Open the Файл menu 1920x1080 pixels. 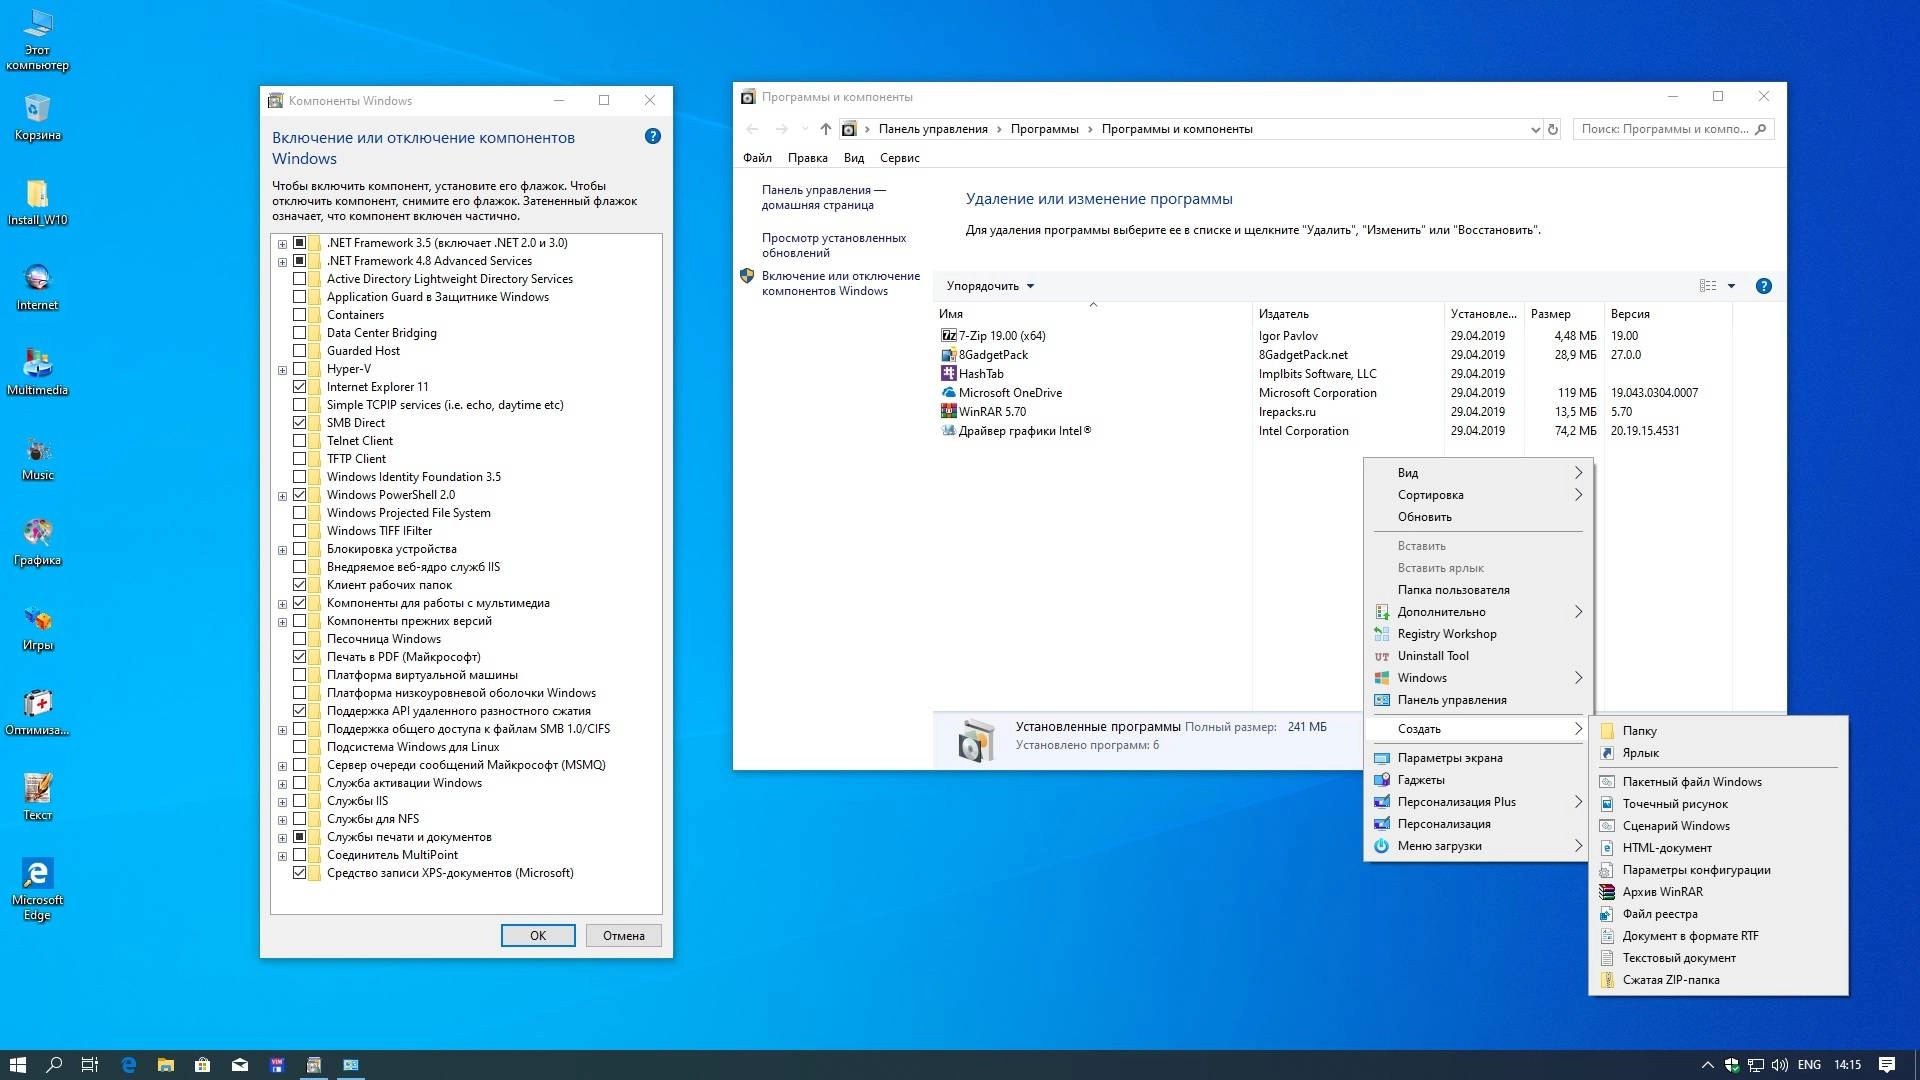tap(757, 158)
